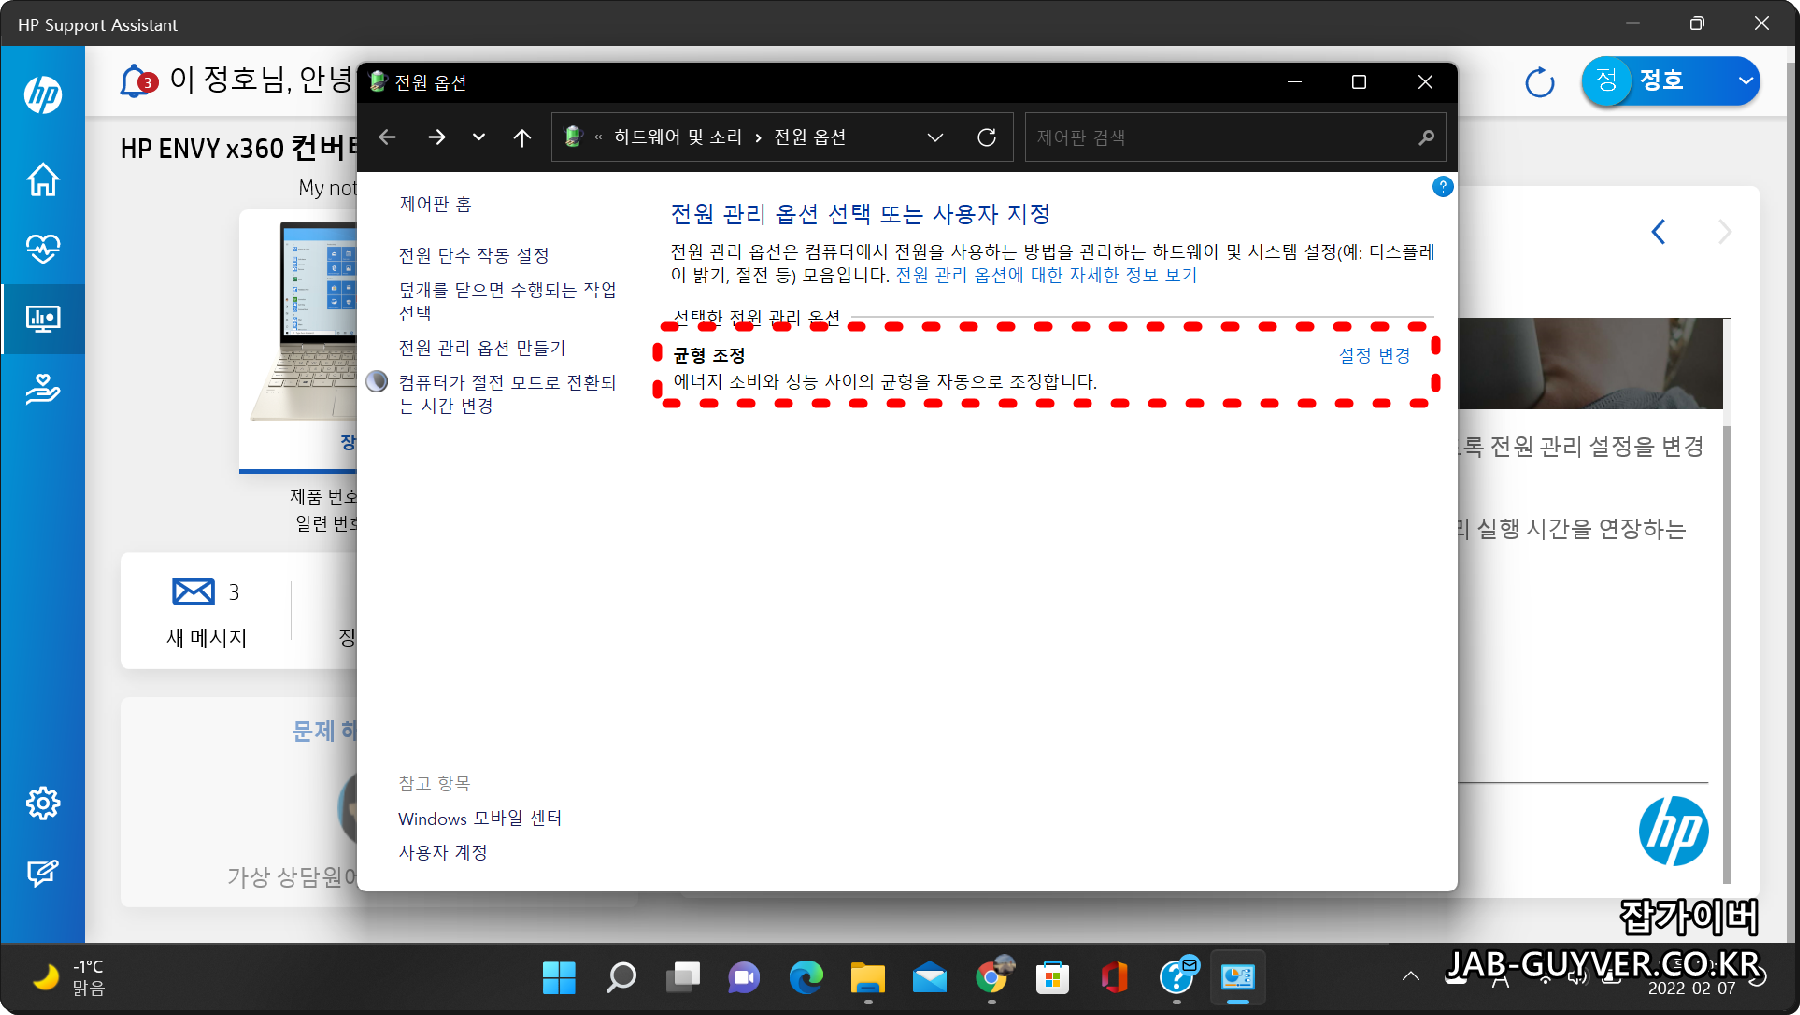
Task: Click previous arrow in HP right panel
Action: (x=1658, y=232)
